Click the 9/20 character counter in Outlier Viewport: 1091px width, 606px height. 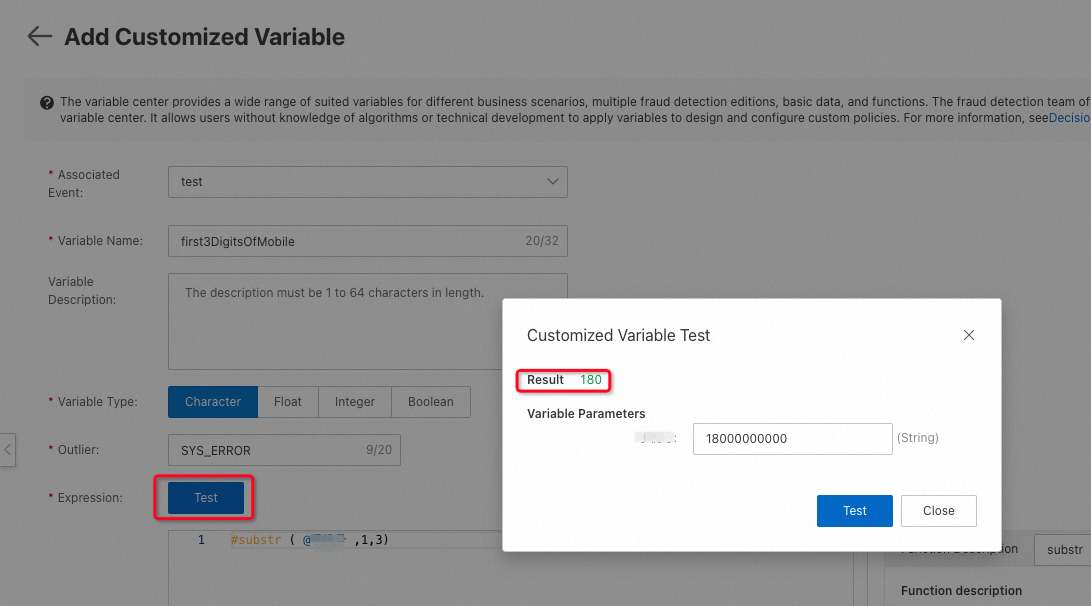tap(379, 450)
